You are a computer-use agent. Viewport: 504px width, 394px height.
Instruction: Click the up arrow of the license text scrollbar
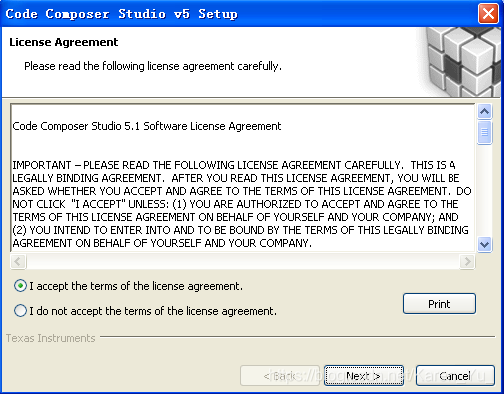coord(484,111)
